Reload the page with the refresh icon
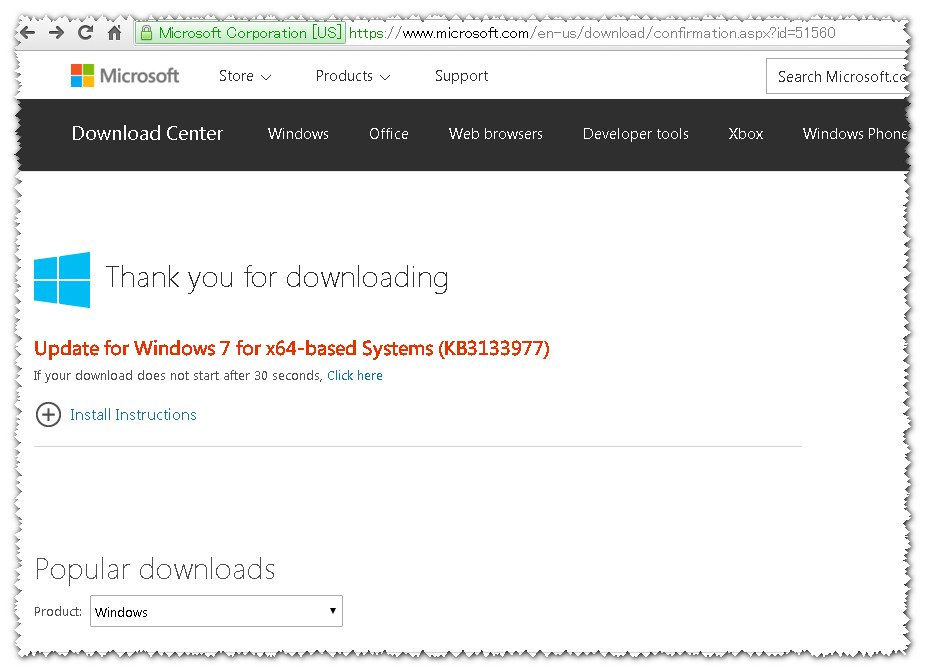 coord(85,32)
